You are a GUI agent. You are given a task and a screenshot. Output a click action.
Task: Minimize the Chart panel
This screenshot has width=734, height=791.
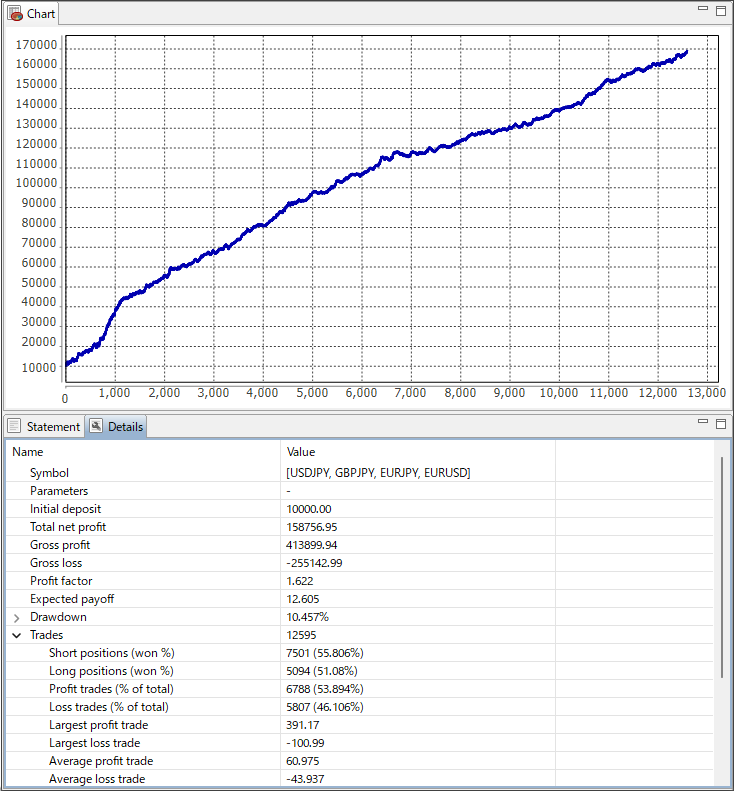pos(703,9)
